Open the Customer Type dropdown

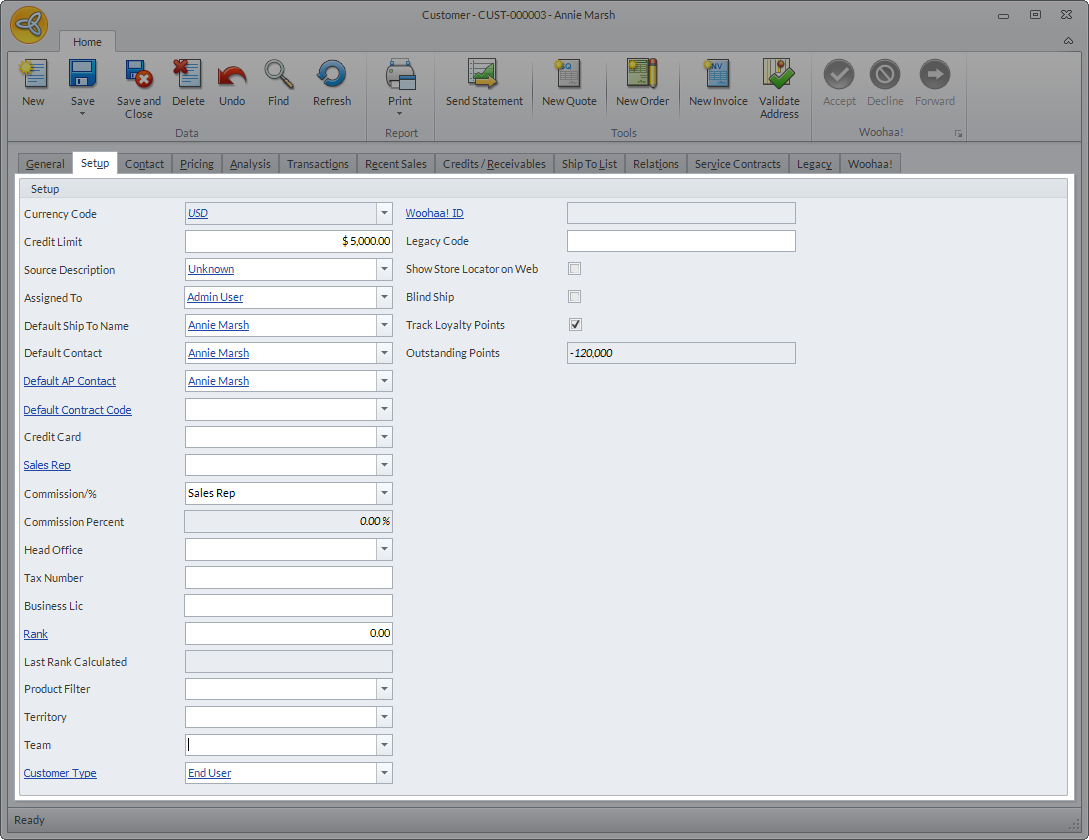click(384, 773)
